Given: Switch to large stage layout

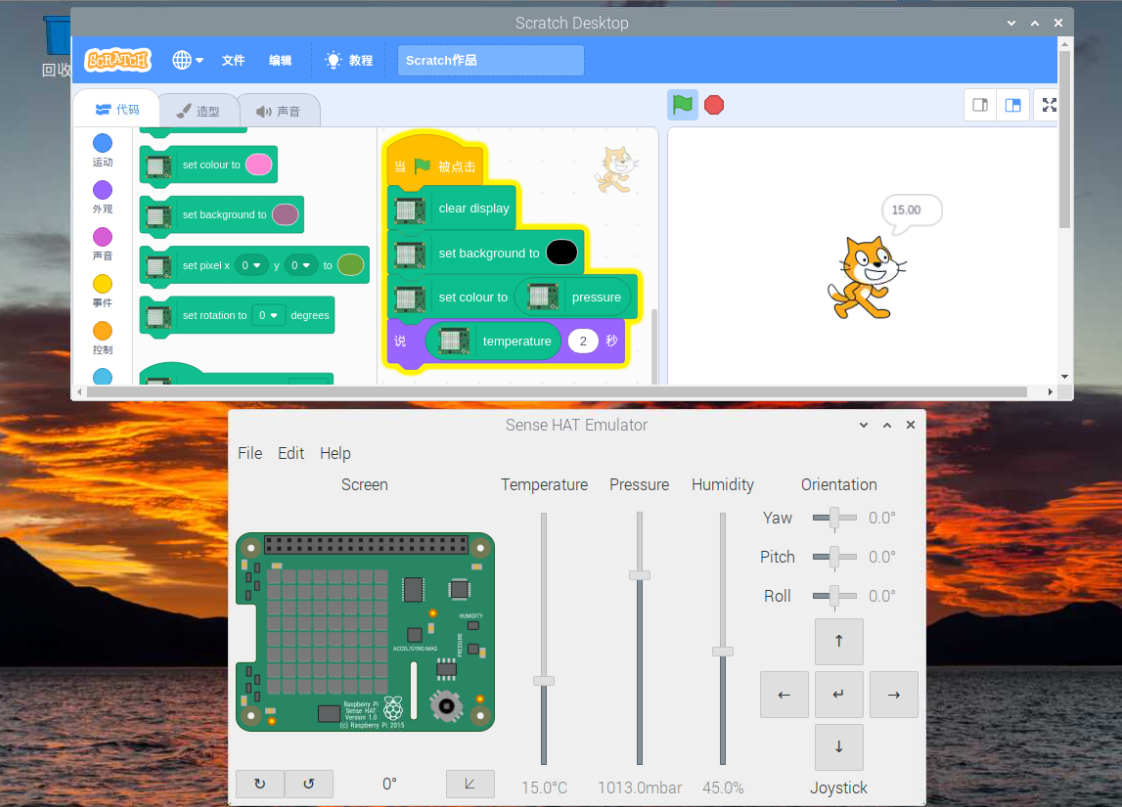Looking at the screenshot, I should tap(1013, 105).
